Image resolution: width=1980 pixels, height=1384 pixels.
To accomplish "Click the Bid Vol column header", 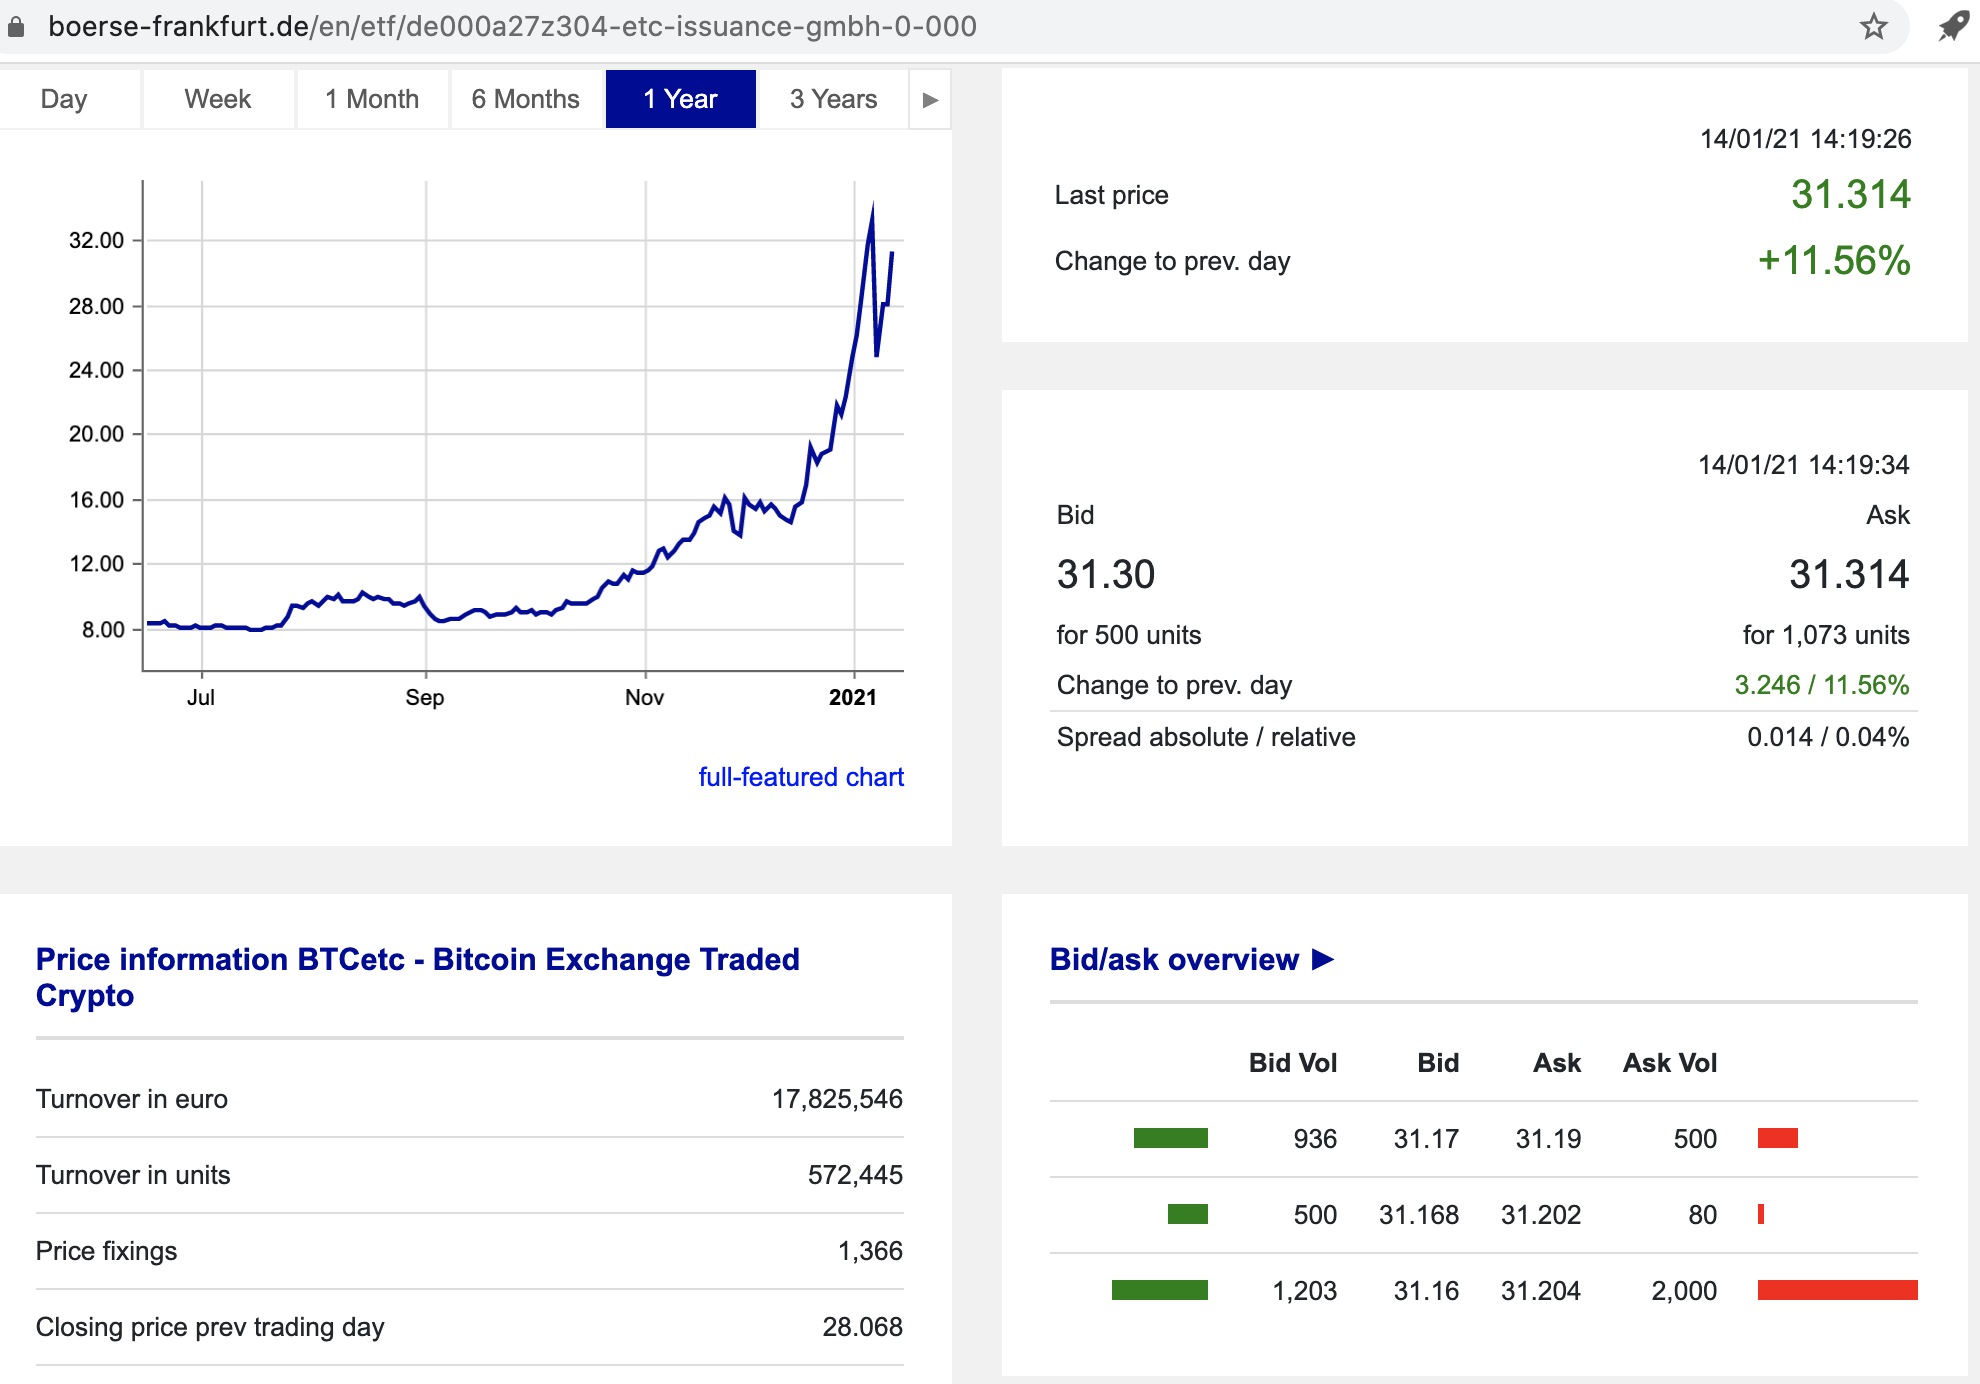I will (1293, 1063).
